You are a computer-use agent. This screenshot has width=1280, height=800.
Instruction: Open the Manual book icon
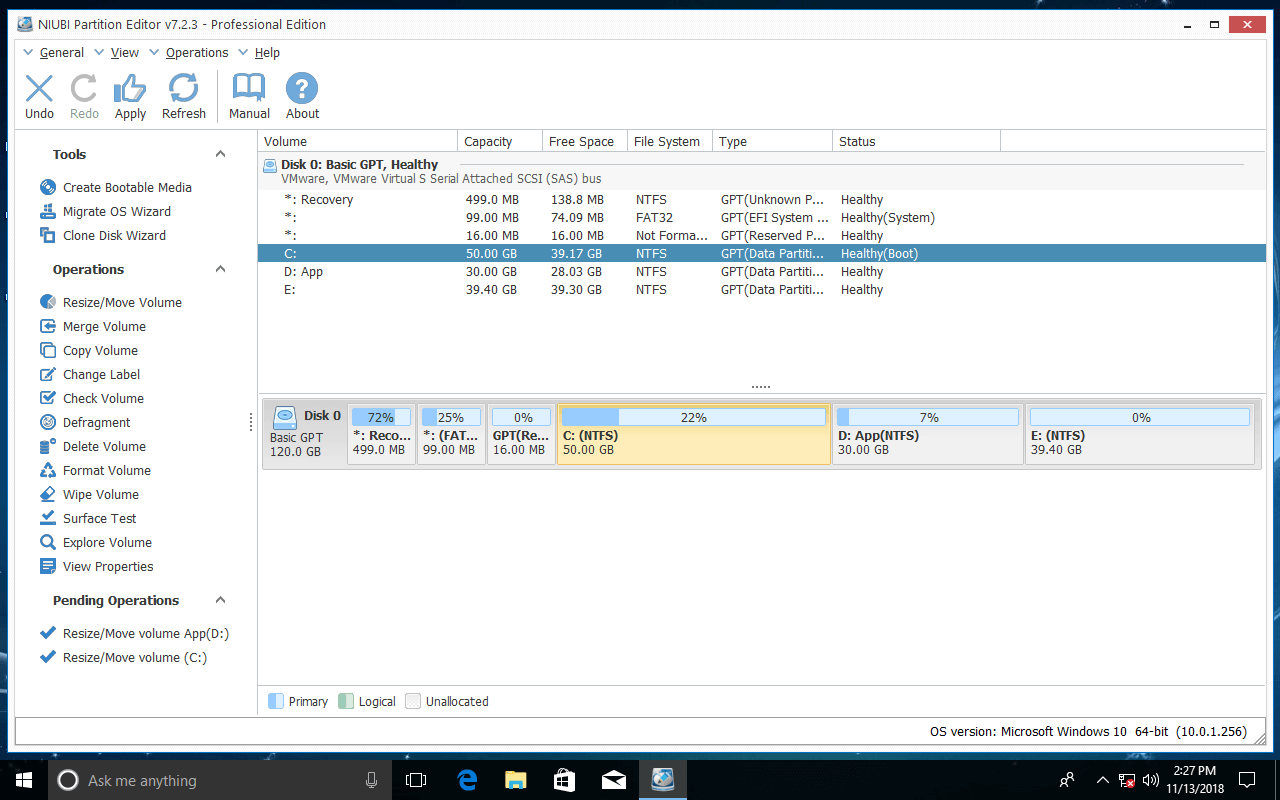pos(249,97)
